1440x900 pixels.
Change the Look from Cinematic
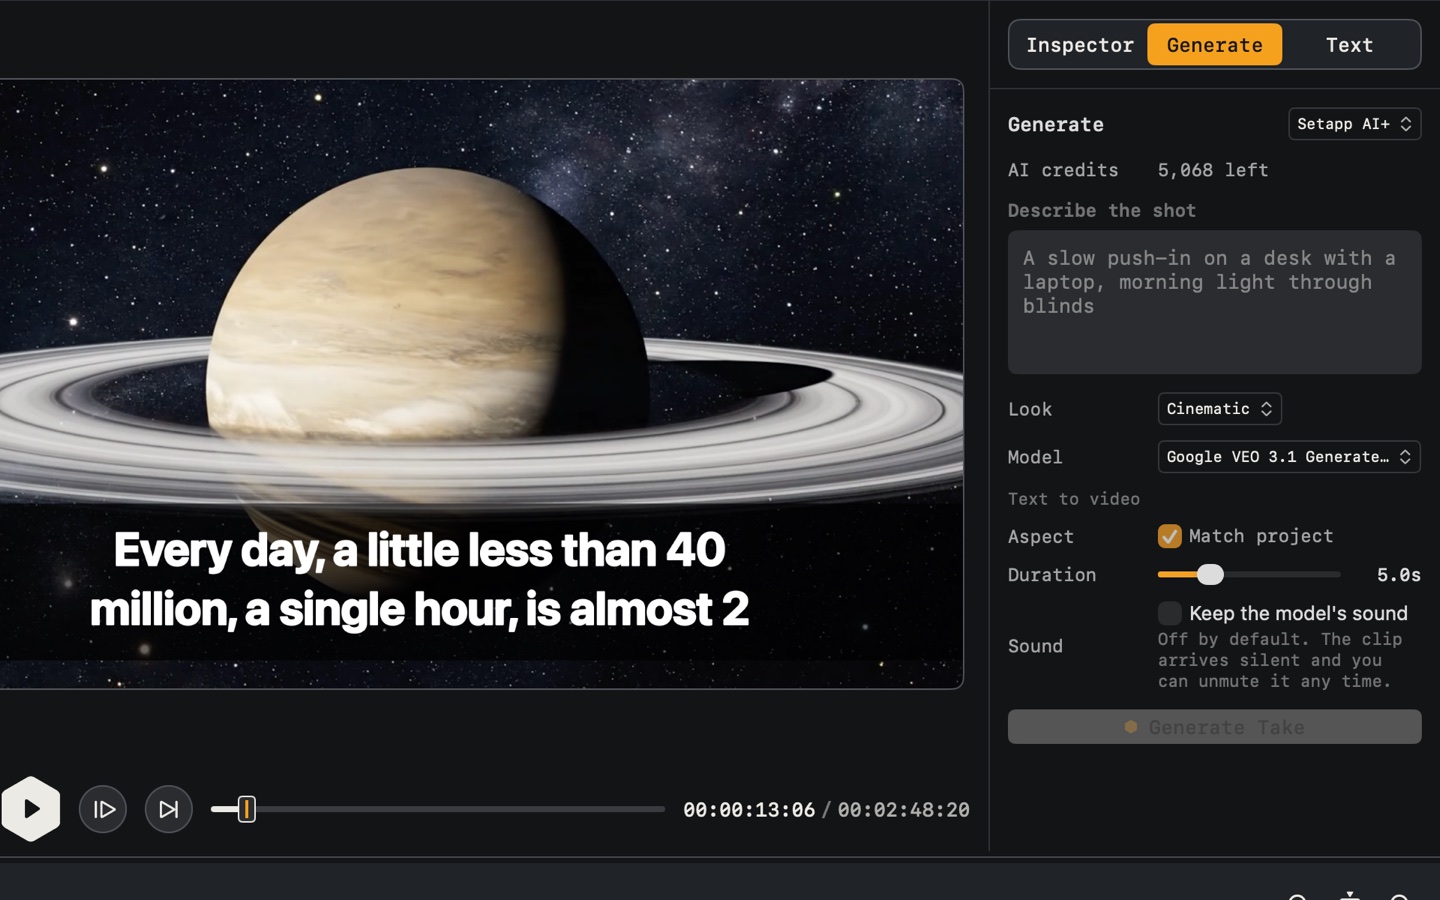[1219, 409]
